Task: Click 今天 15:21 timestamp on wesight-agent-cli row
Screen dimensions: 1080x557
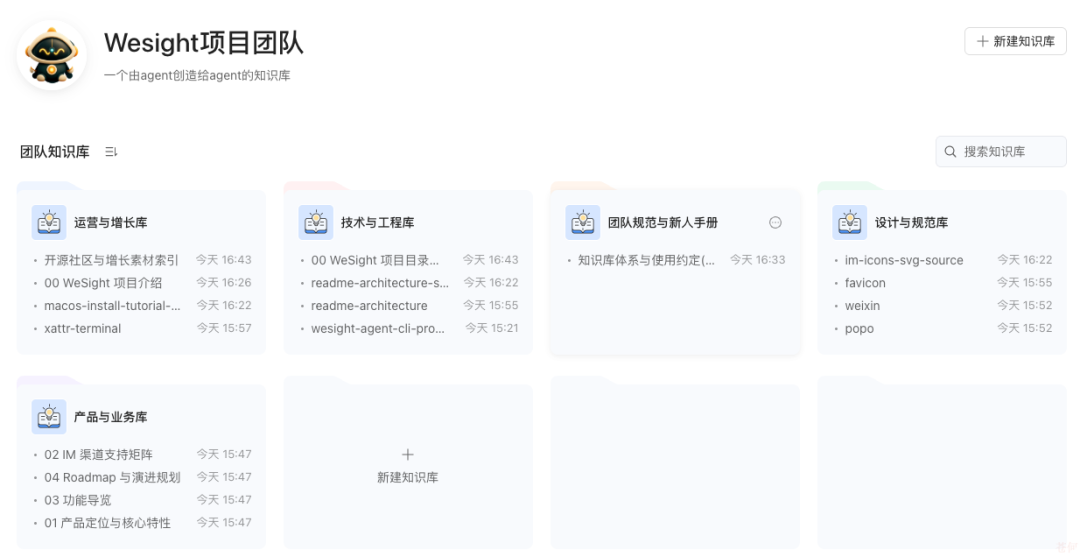Action: coord(492,328)
